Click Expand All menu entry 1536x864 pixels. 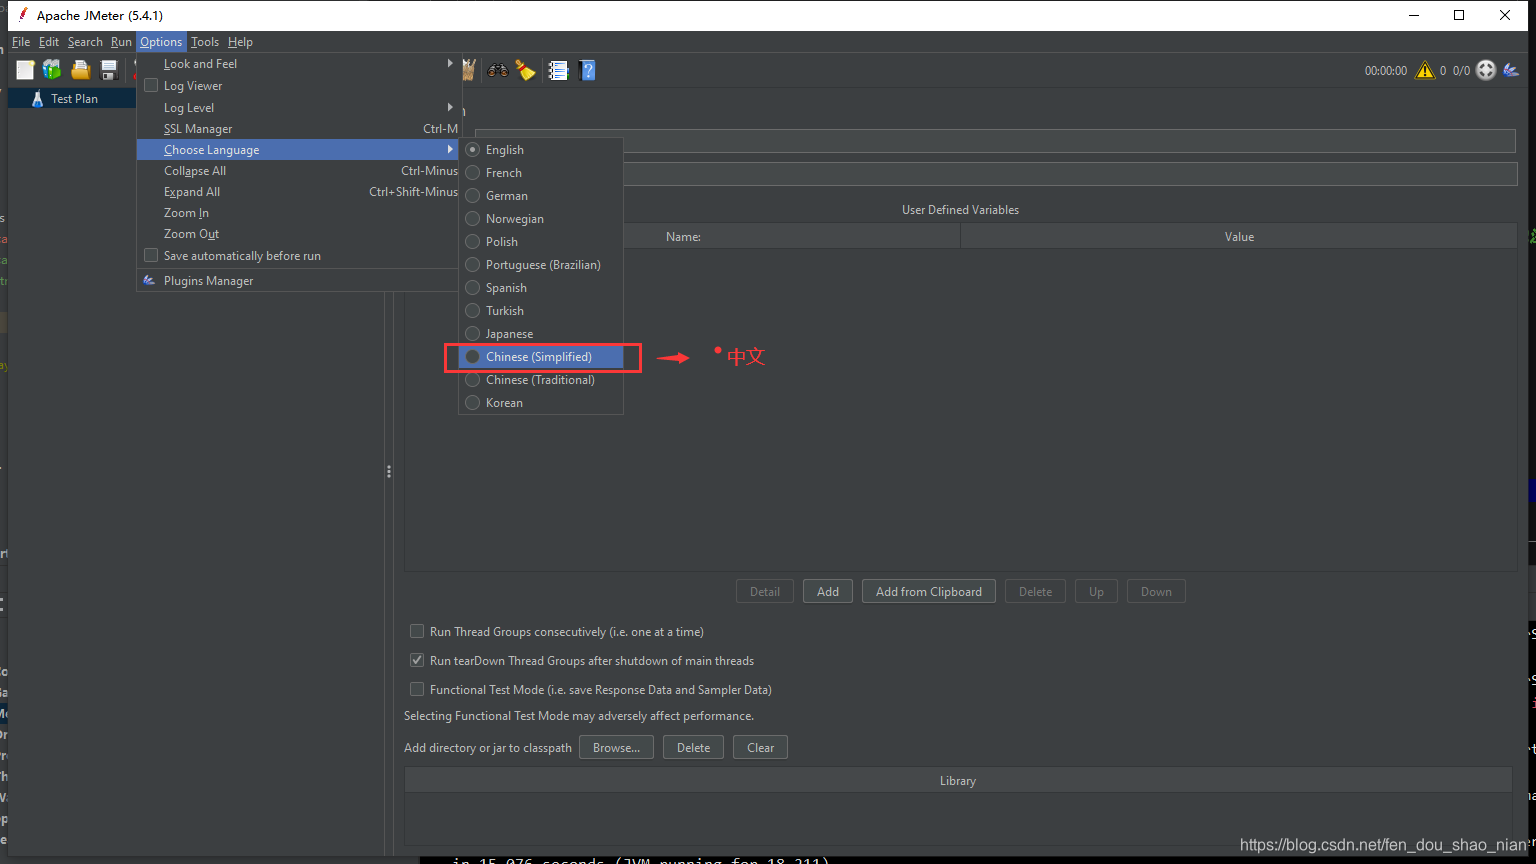click(298, 192)
